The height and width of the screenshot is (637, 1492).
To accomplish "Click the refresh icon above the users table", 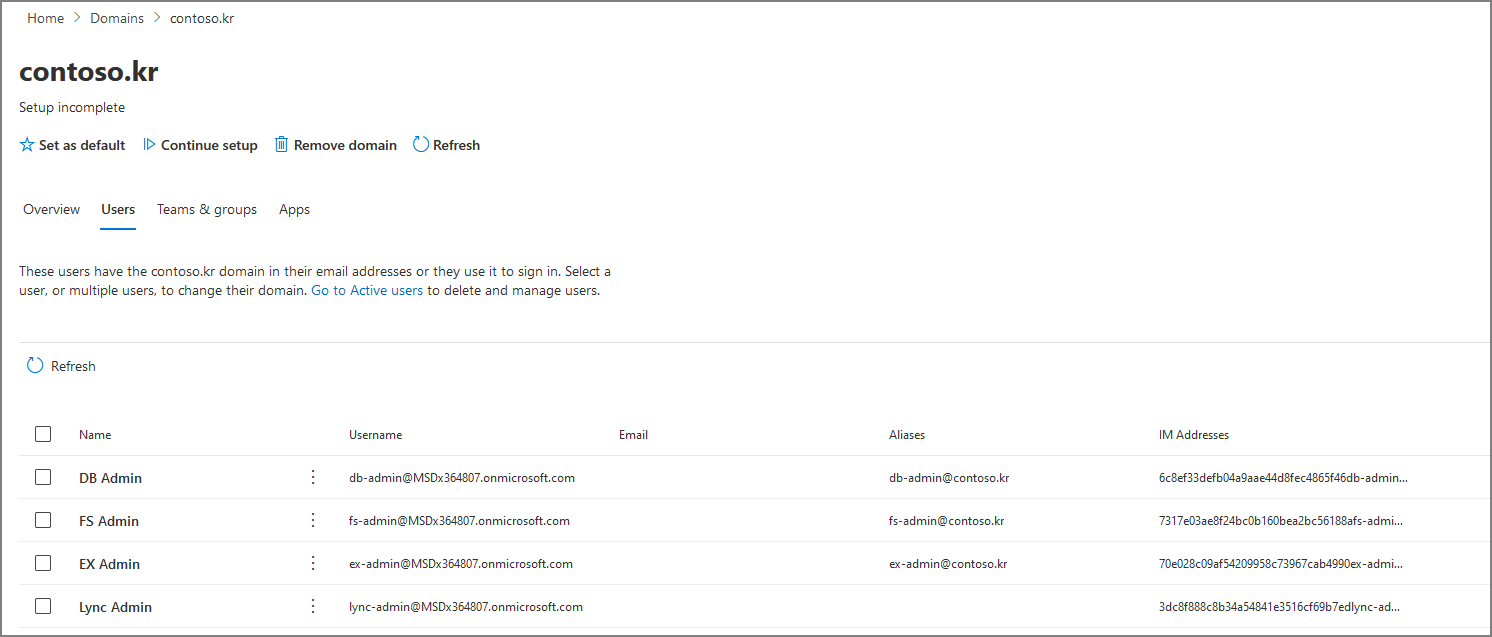I will [35, 366].
